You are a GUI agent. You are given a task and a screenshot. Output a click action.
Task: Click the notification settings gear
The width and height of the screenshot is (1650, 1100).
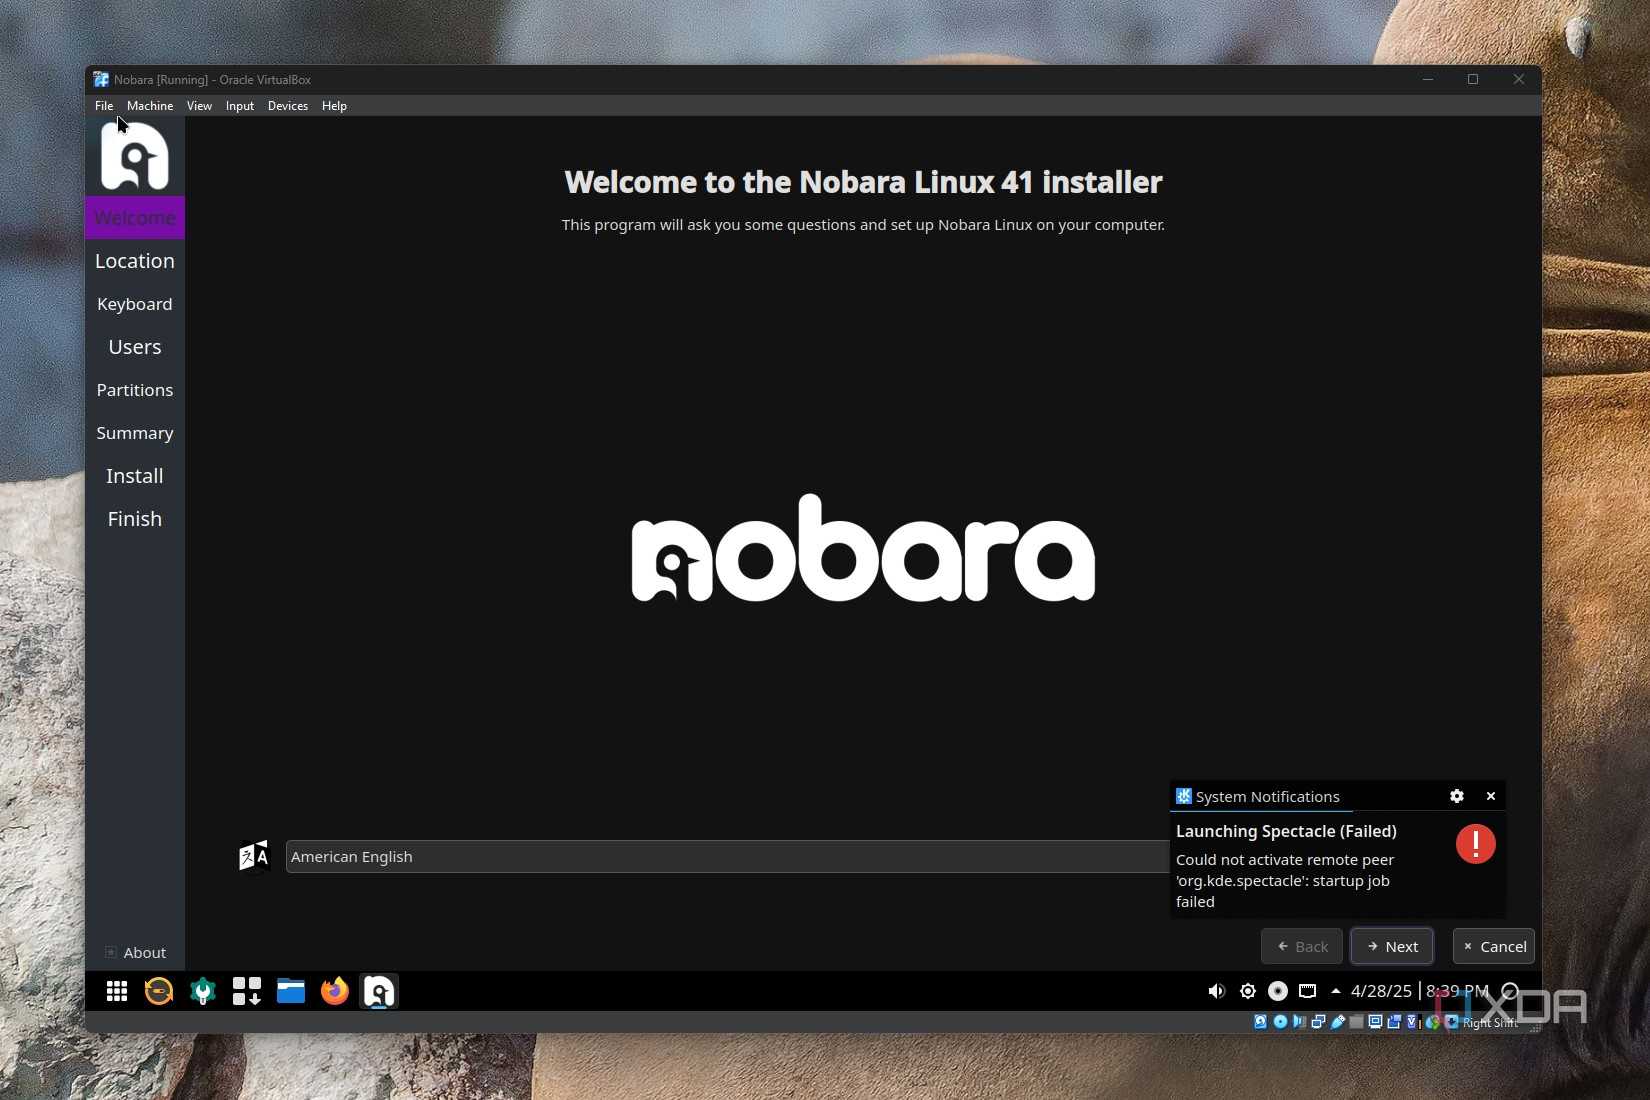[x=1457, y=796]
